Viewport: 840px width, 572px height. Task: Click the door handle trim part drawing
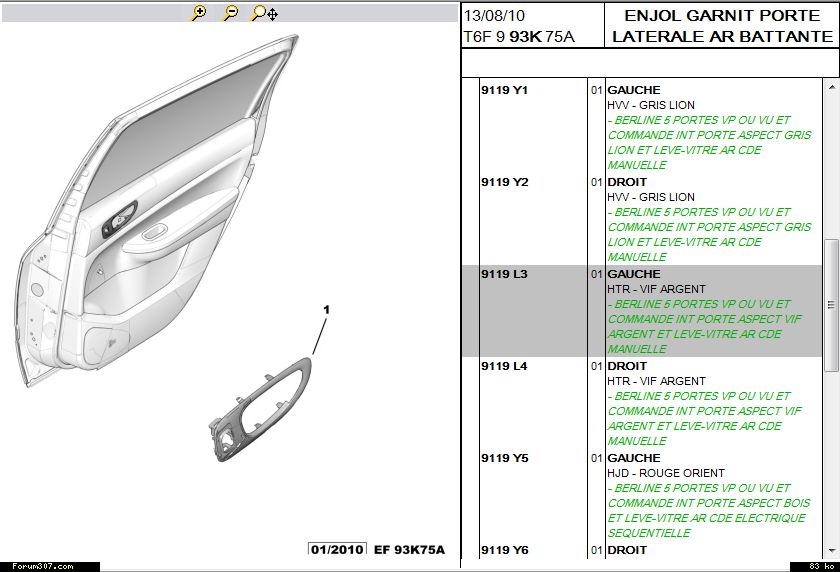[x=261, y=410]
